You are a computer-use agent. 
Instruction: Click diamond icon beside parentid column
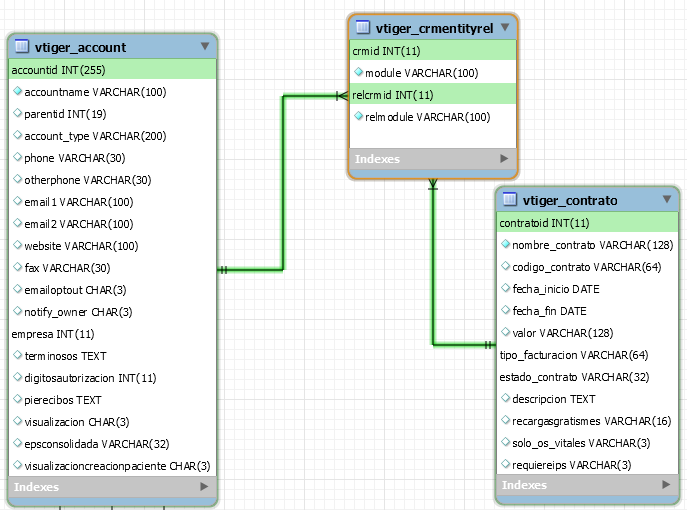pyautogui.click(x=18, y=113)
